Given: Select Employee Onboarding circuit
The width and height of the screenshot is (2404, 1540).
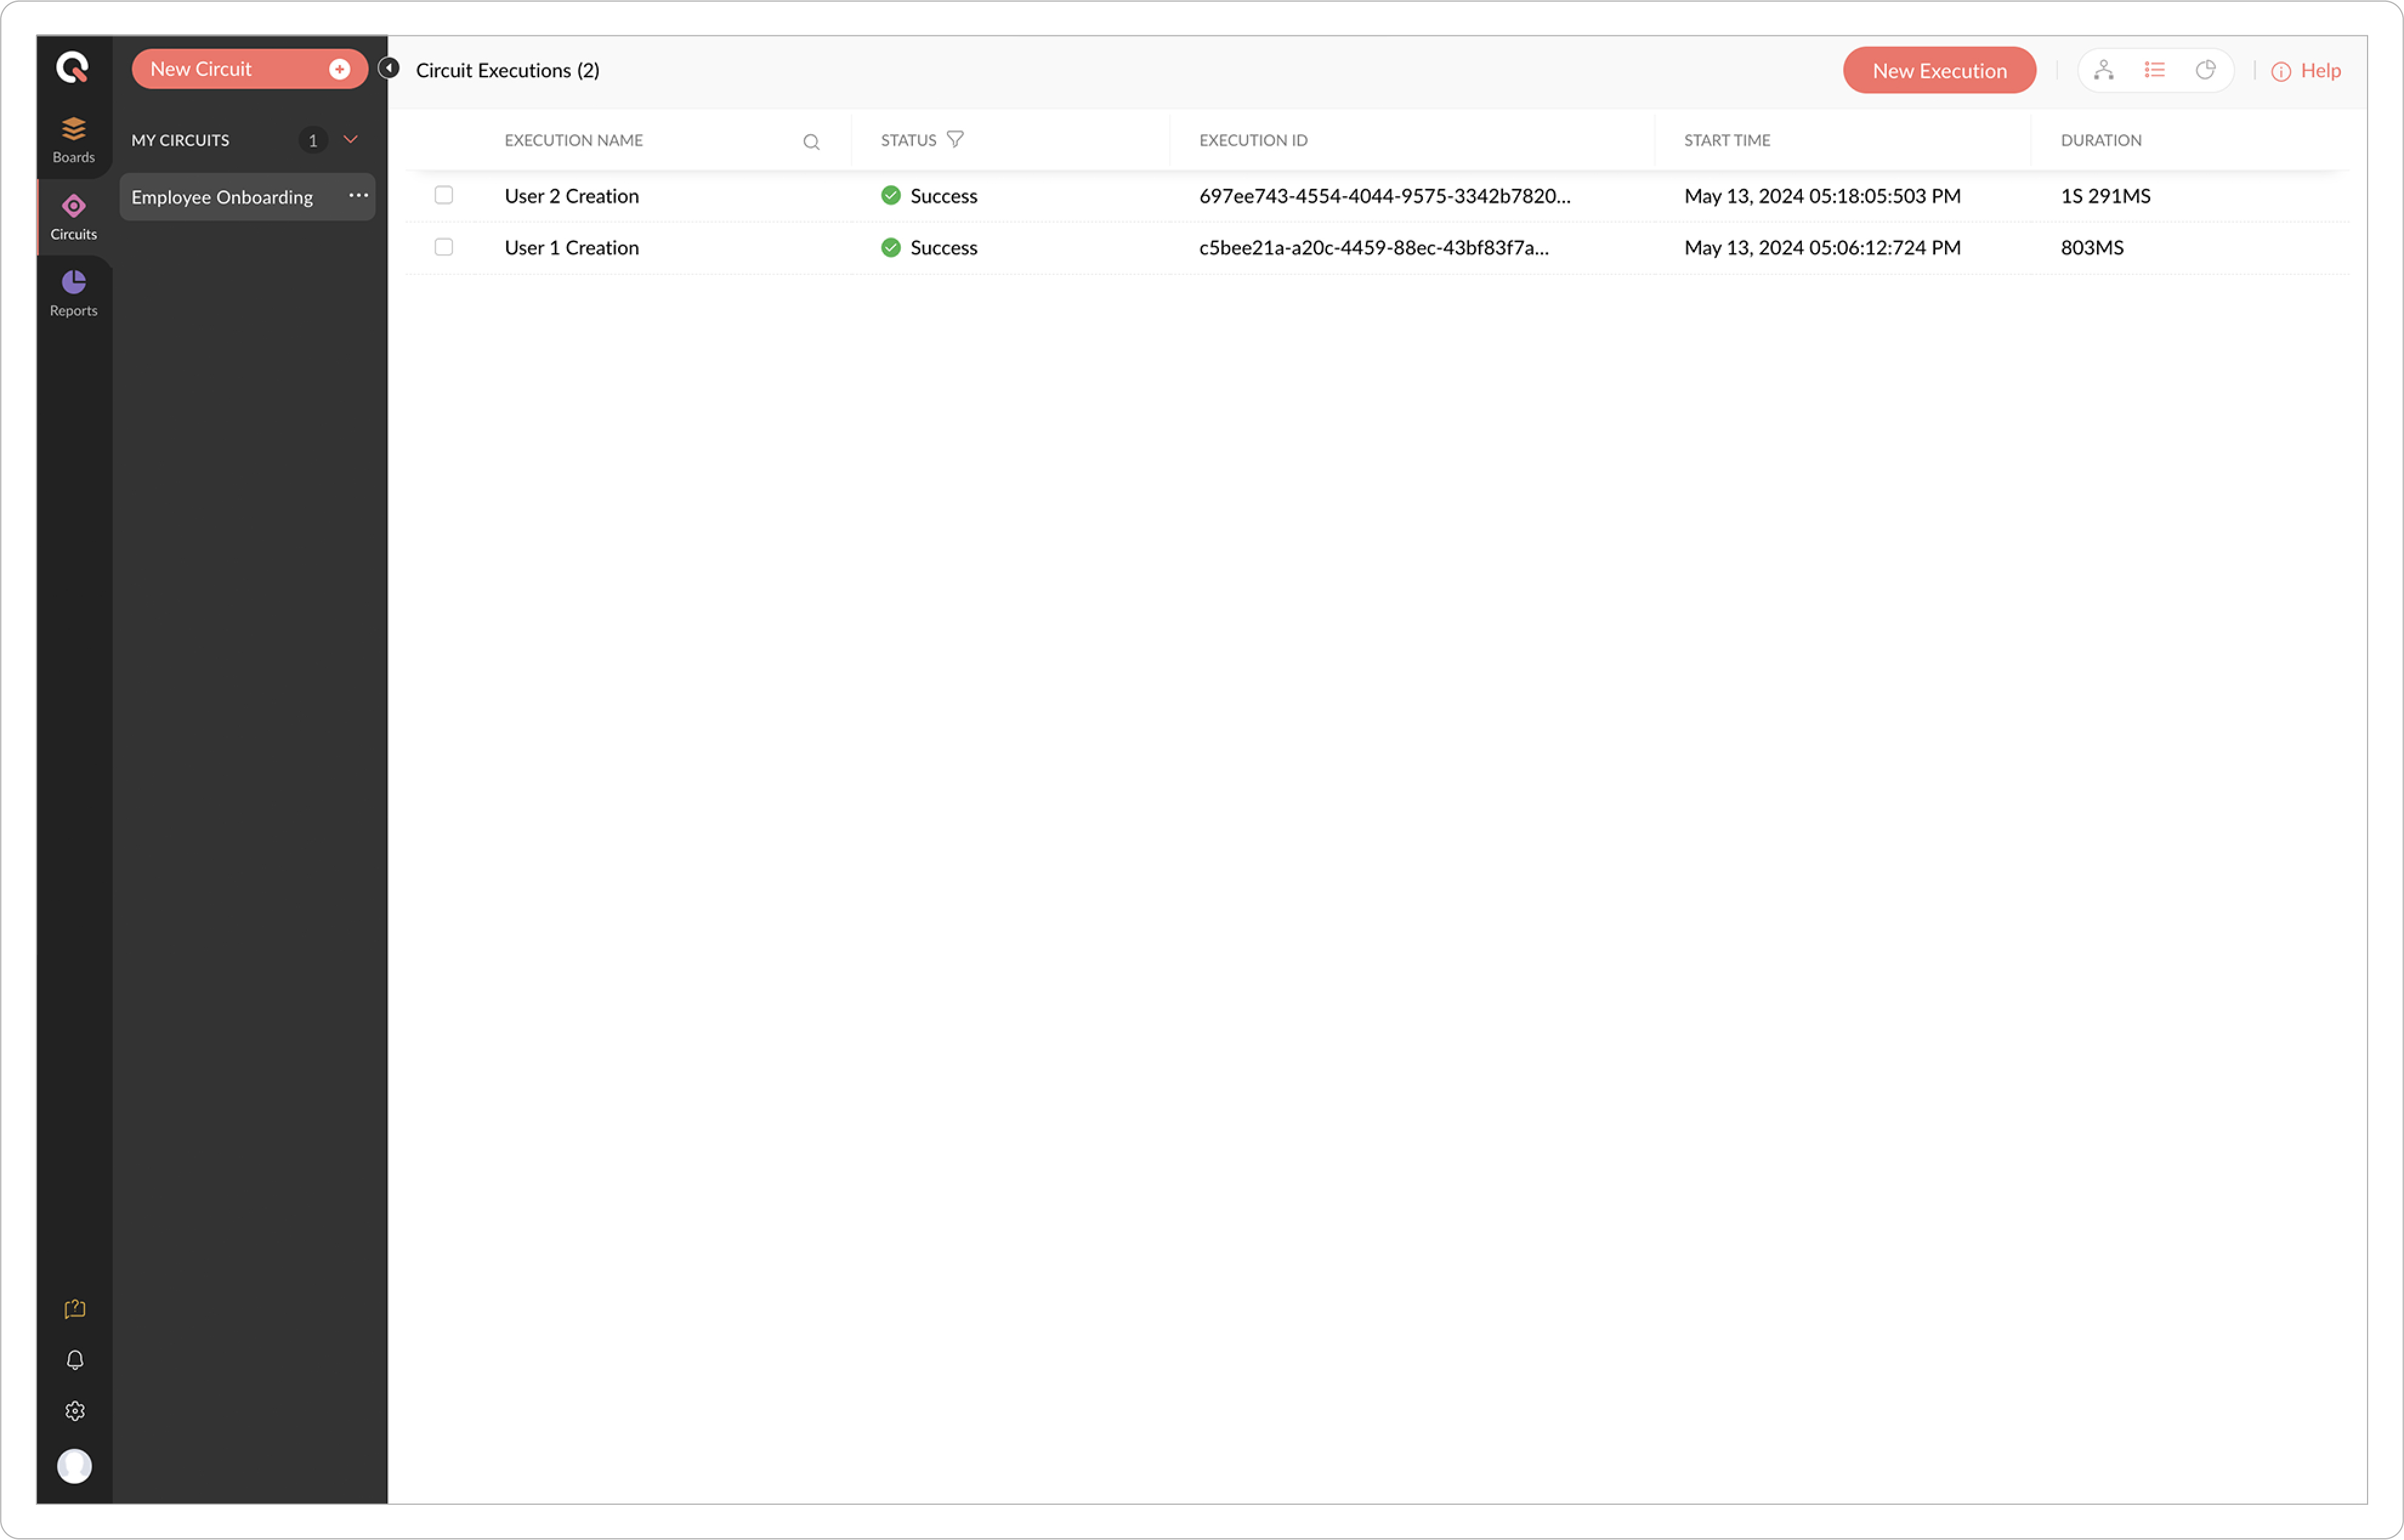Looking at the screenshot, I should (247, 197).
